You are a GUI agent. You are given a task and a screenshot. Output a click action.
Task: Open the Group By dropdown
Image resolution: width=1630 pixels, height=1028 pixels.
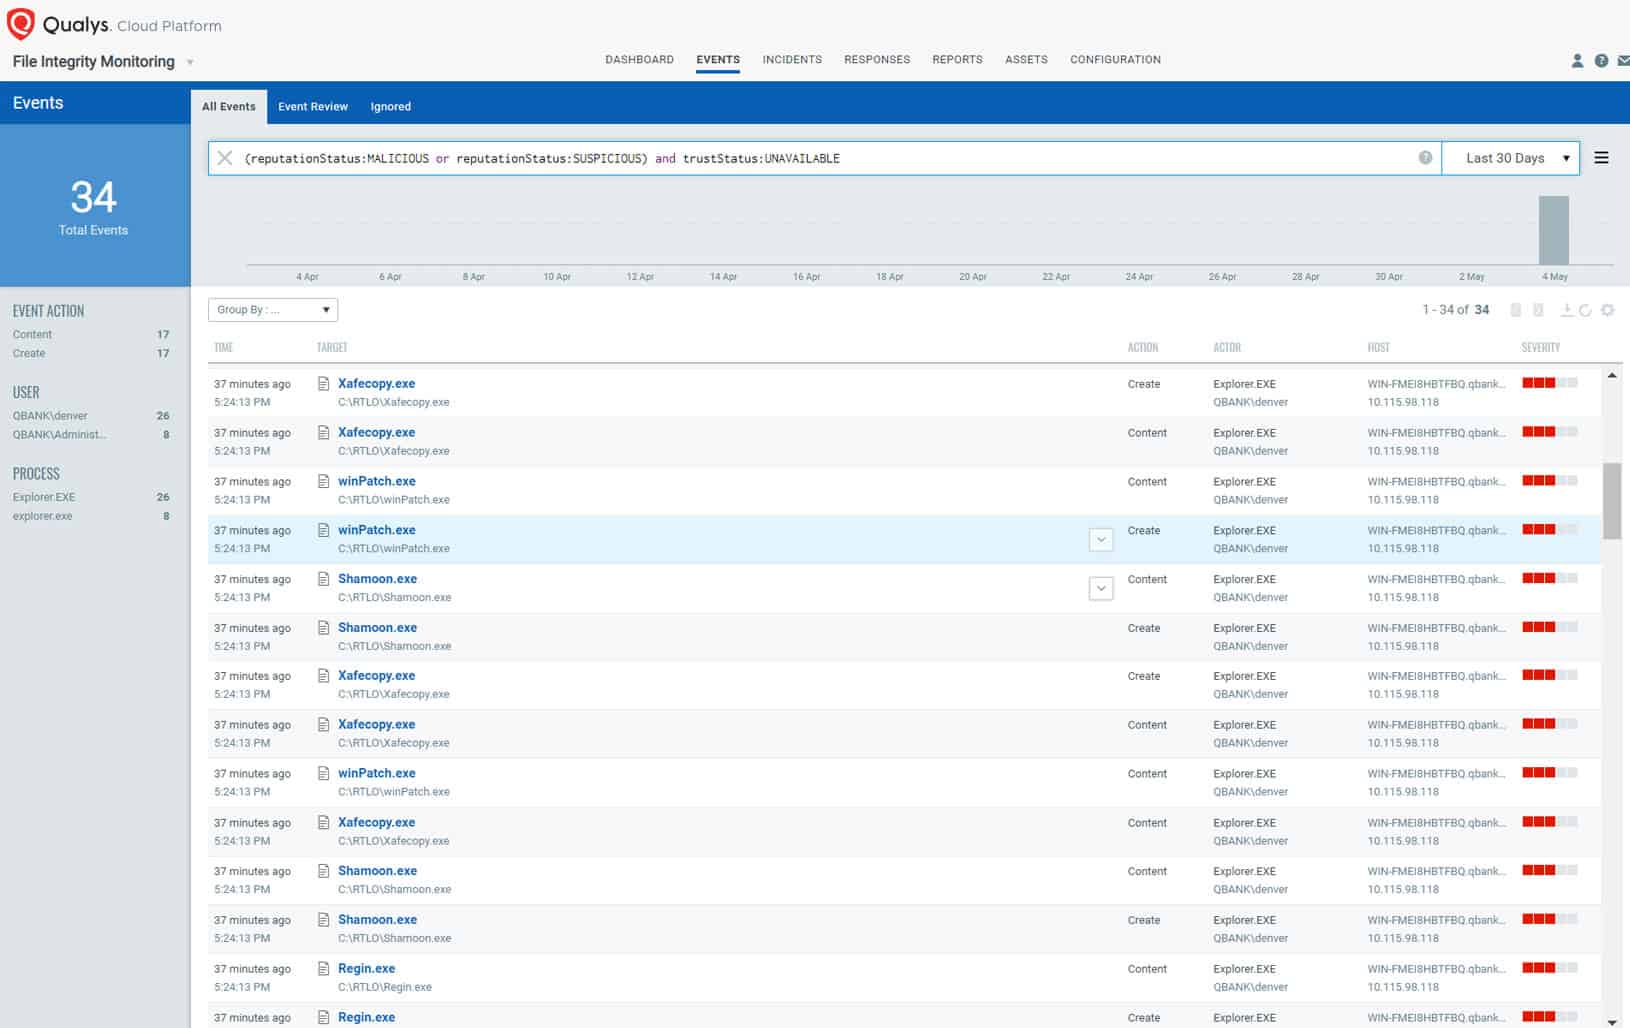tap(273, 310)
